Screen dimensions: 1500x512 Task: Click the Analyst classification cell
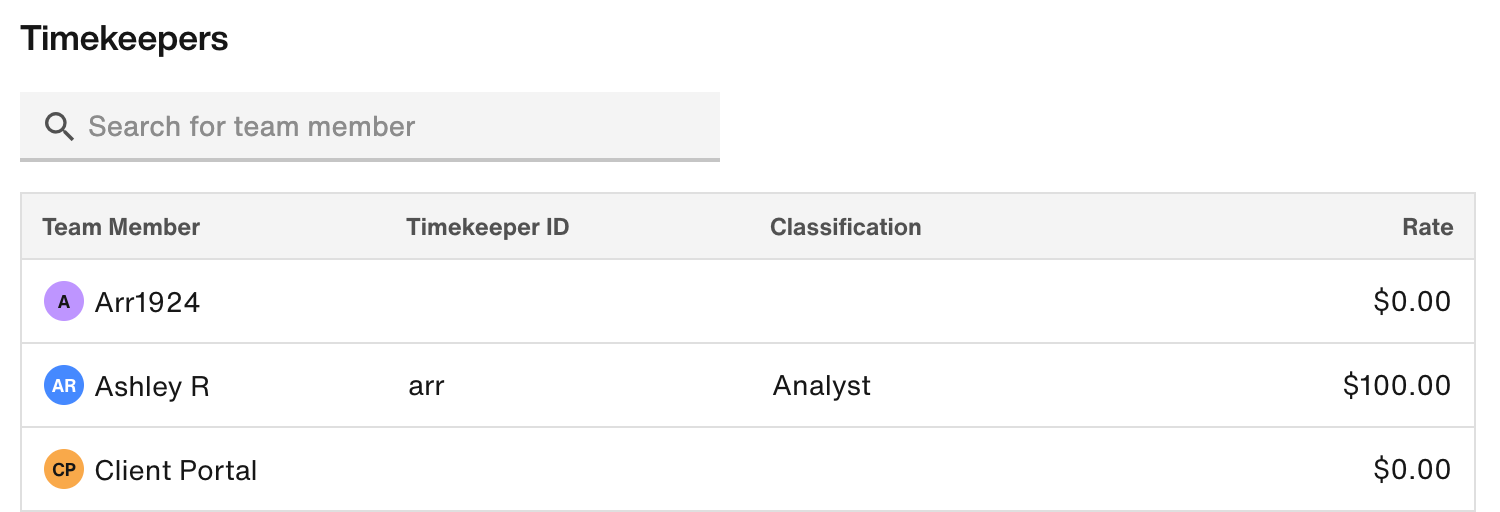click(x=821, y=386)
